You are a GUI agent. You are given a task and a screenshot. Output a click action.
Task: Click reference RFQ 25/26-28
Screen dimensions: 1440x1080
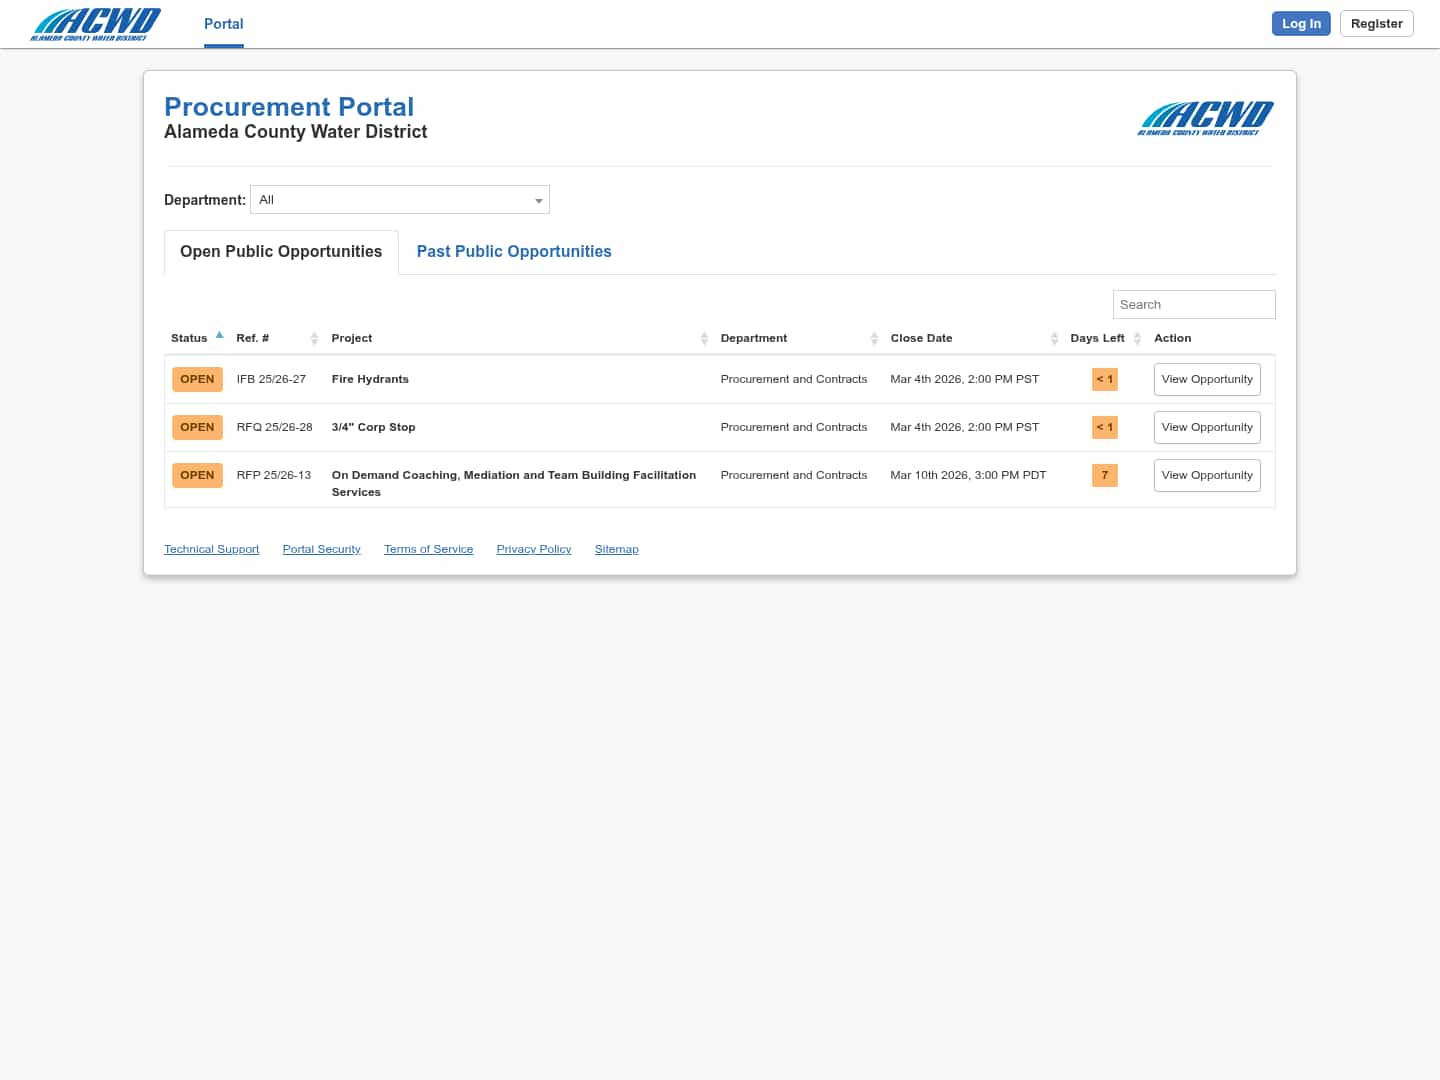[274, 428]
